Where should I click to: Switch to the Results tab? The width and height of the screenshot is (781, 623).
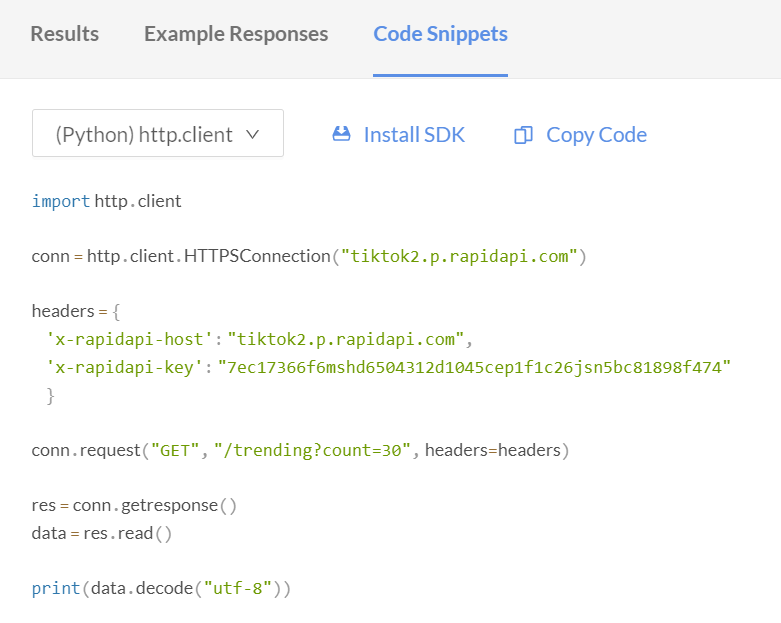tap(65, 34)
